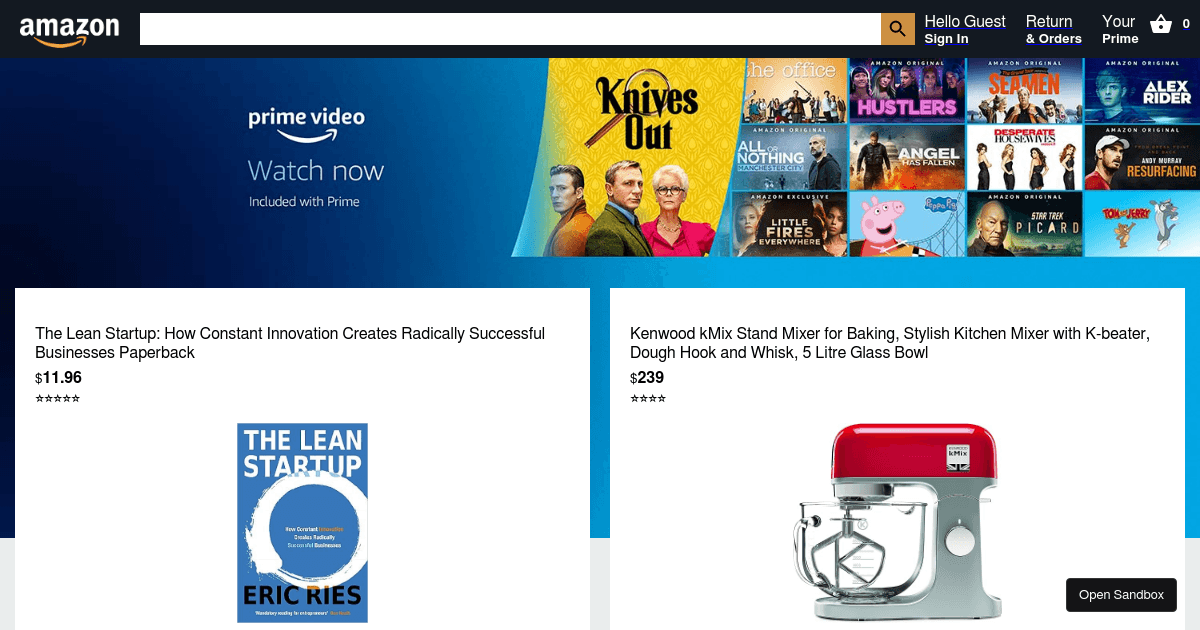
Task: Open the Alex Rider show thumbnail
Action: [1143, 90]
